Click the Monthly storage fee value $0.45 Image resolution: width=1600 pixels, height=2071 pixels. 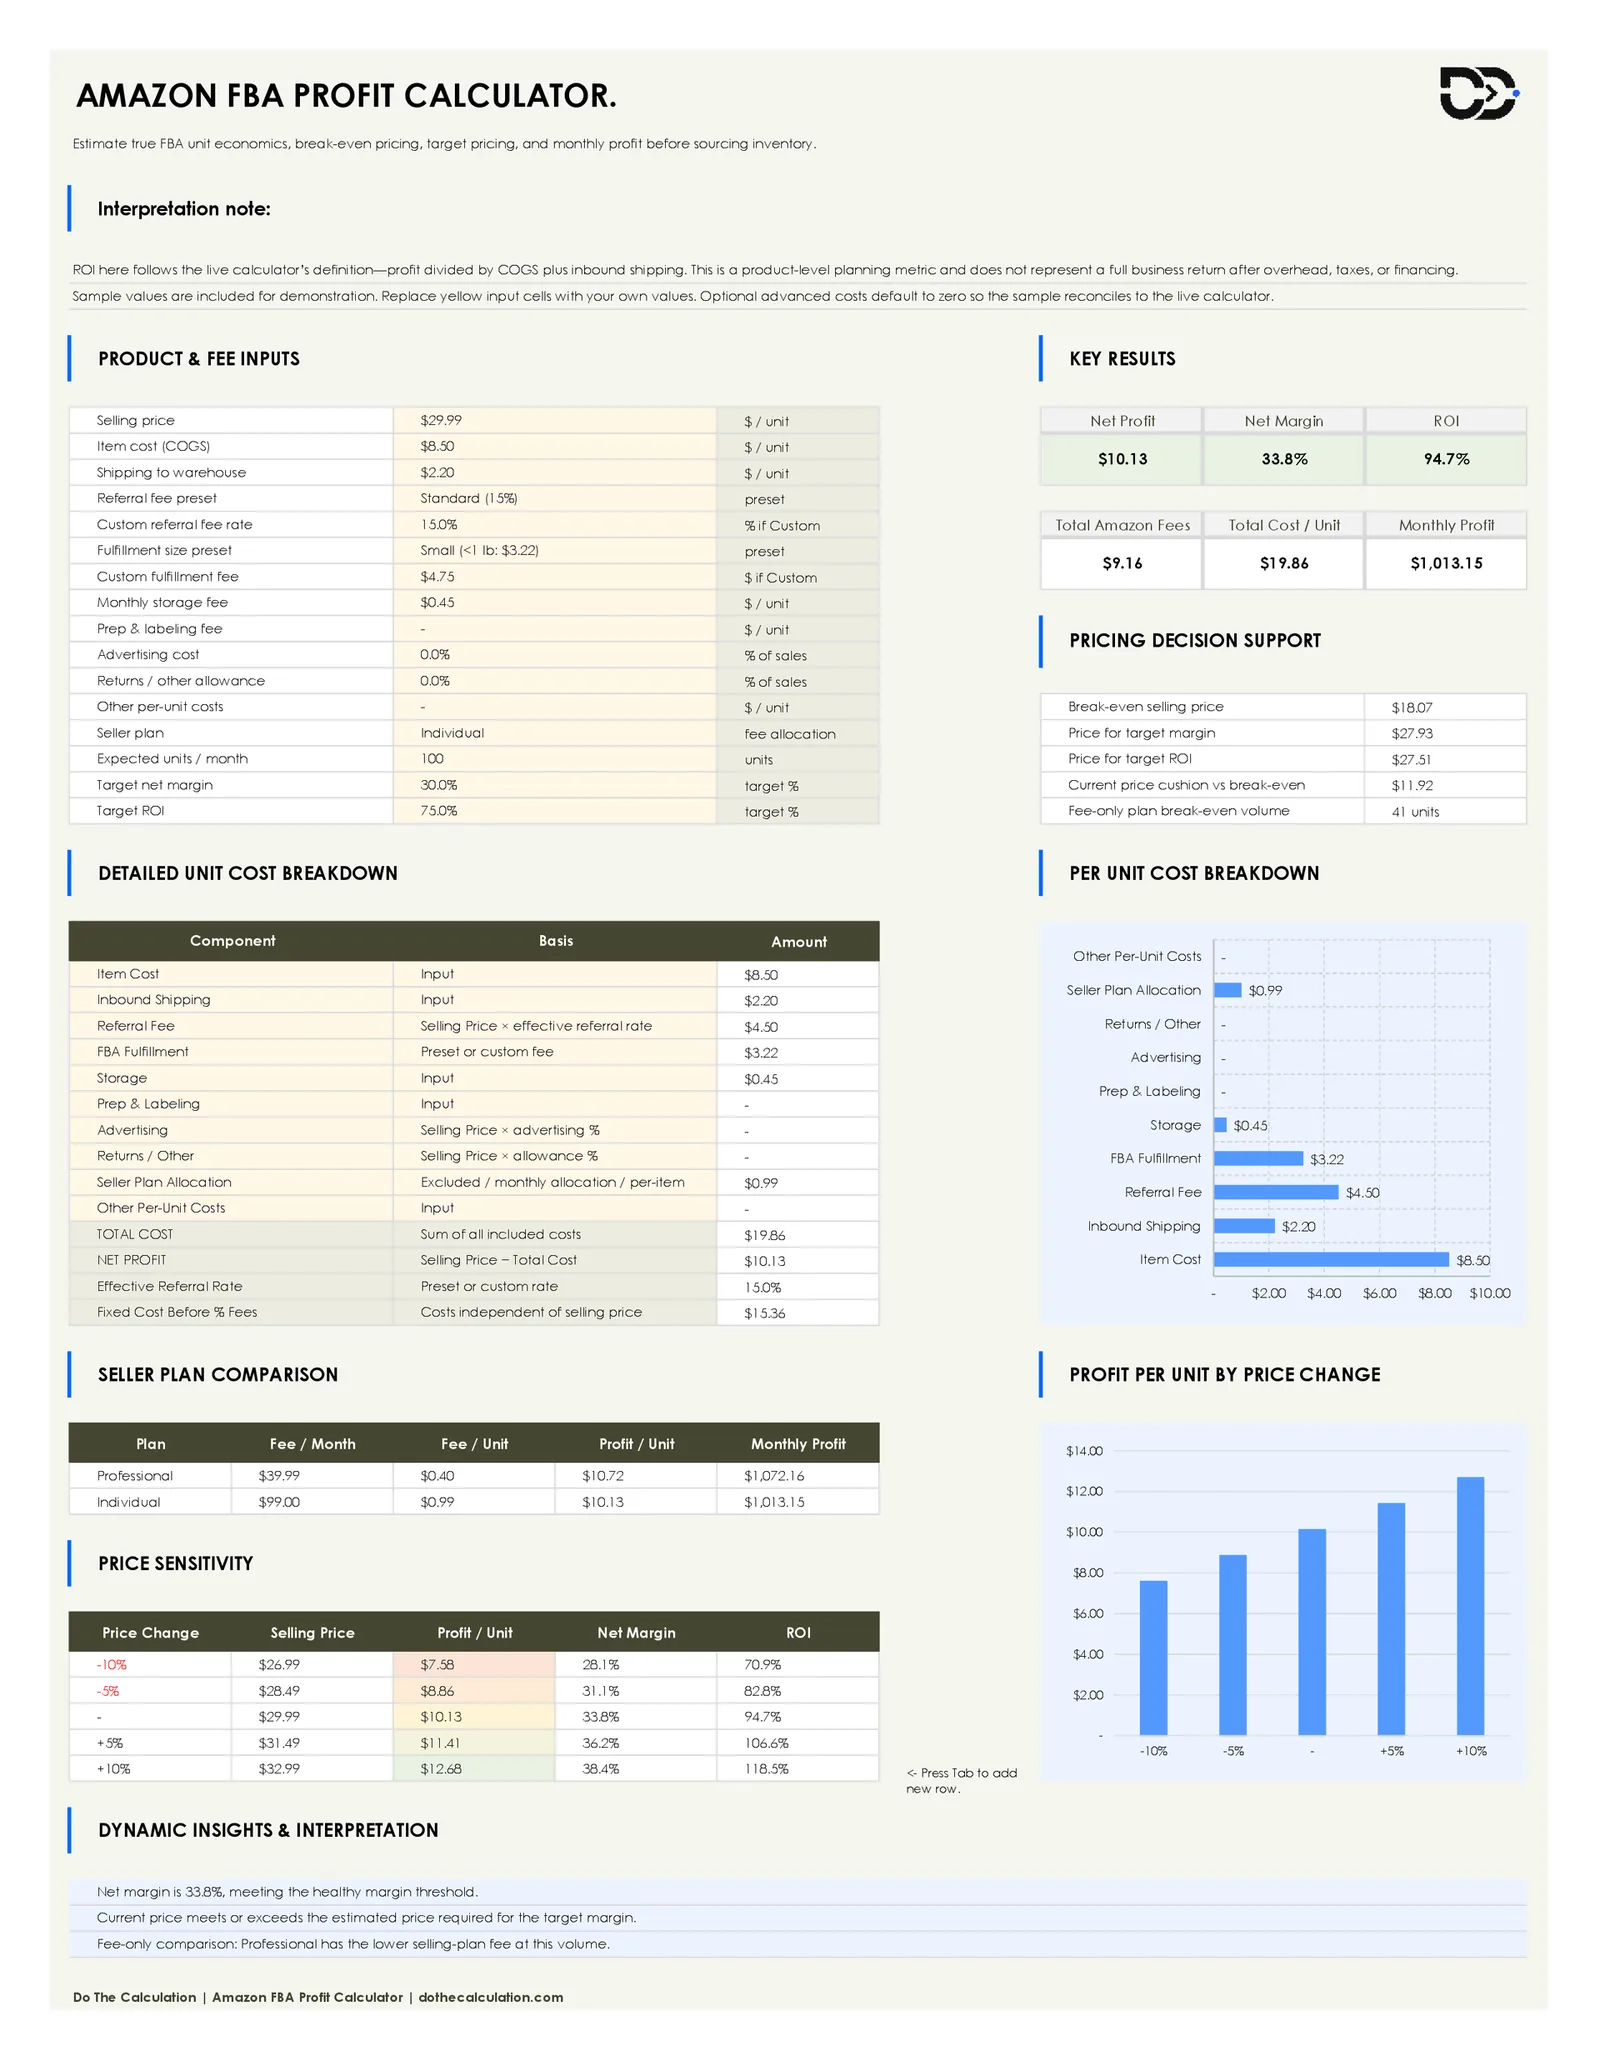click(555, 603)
